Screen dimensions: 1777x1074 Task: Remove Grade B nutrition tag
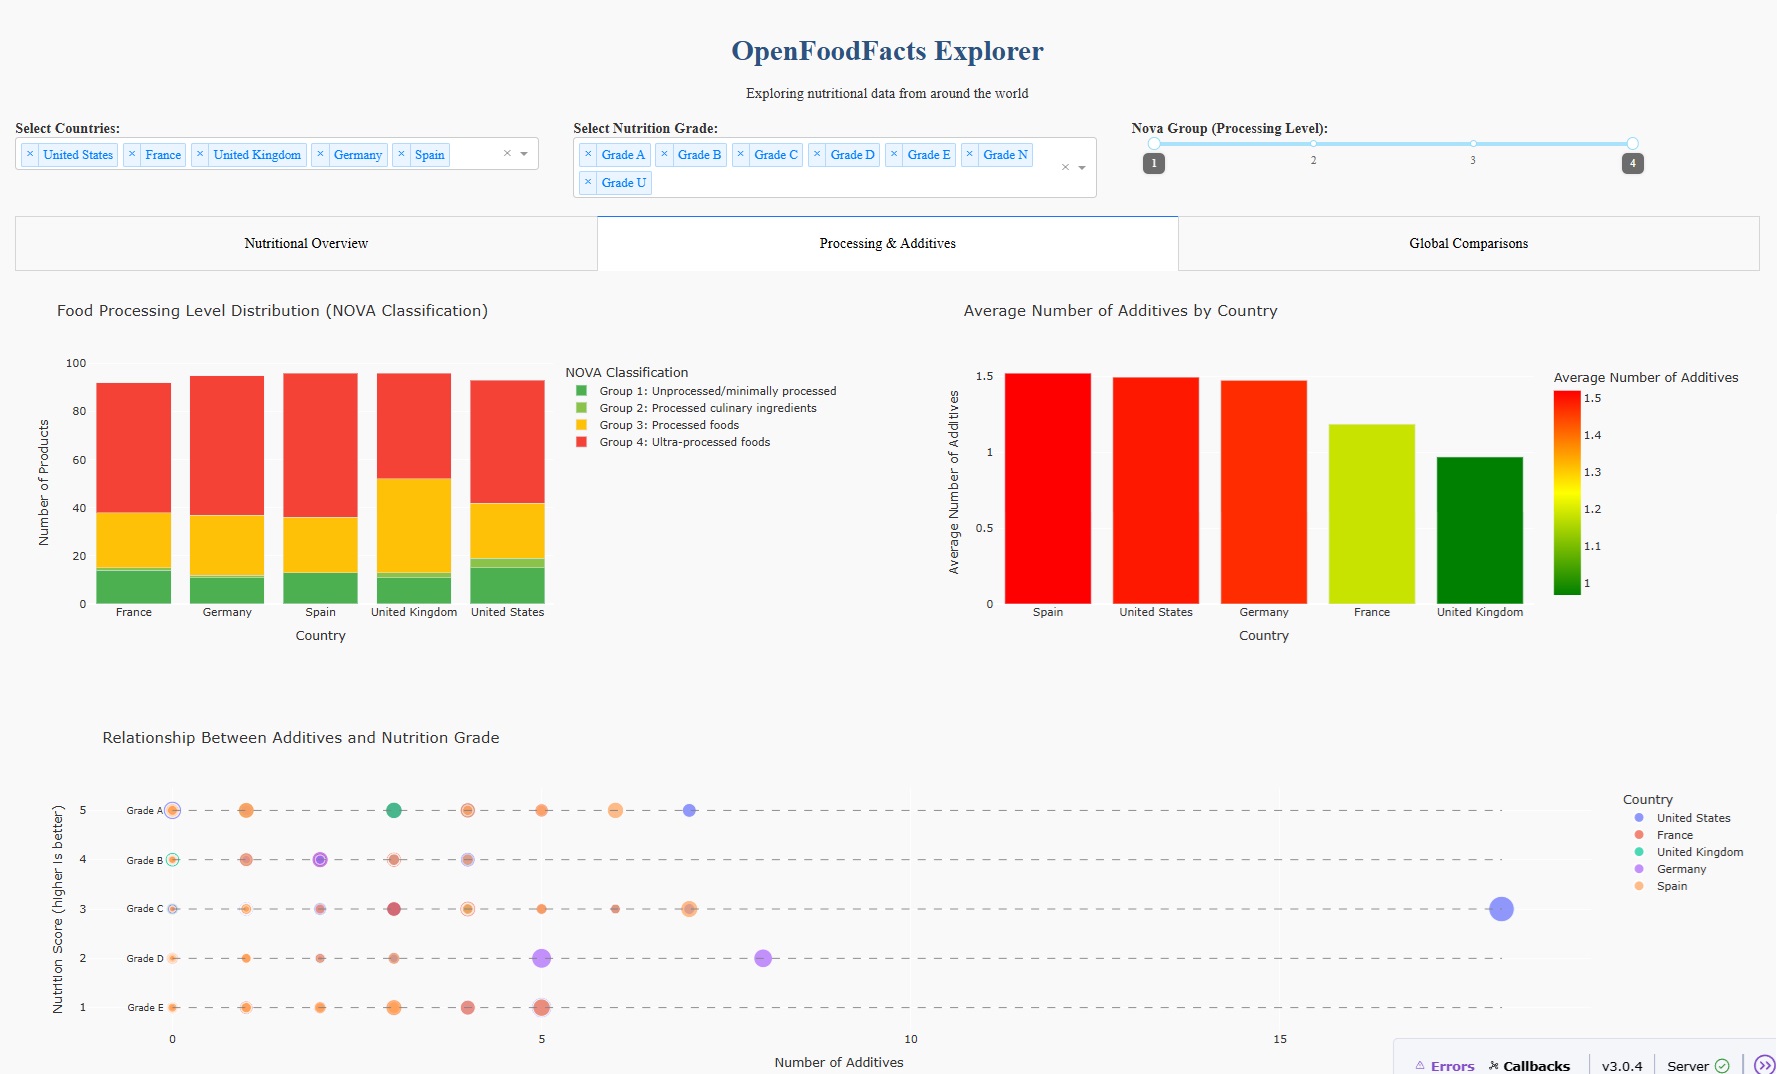tap(664, 155)
